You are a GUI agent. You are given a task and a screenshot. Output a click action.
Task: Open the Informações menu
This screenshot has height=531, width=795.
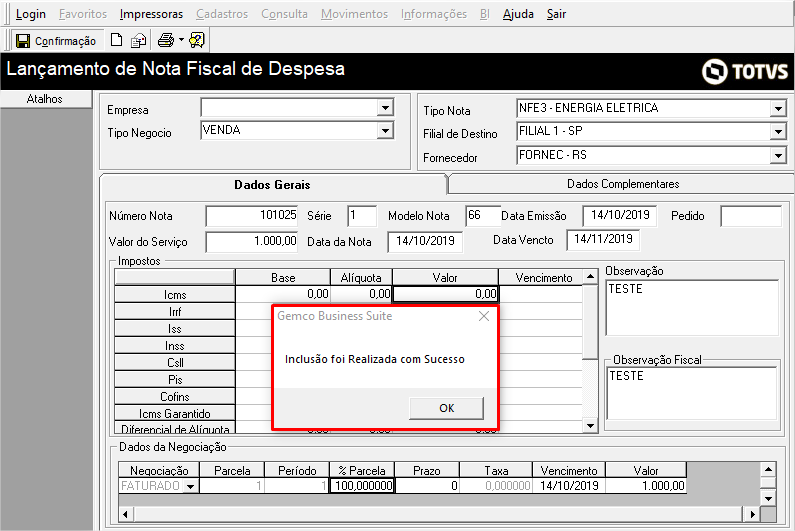[x=434, y=14]
